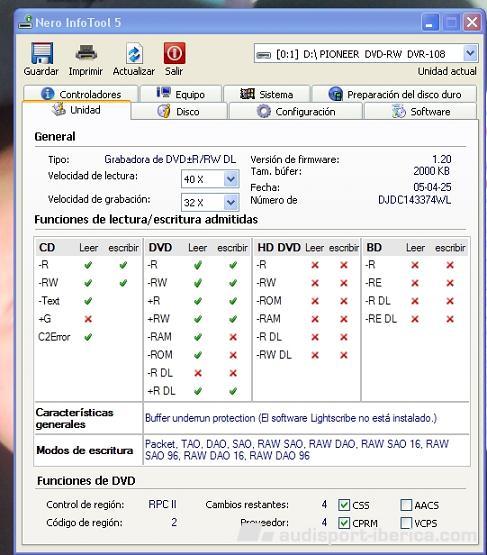Click the green check for CD -R escribir
The image size is (487, 555).
coord(123,265)
